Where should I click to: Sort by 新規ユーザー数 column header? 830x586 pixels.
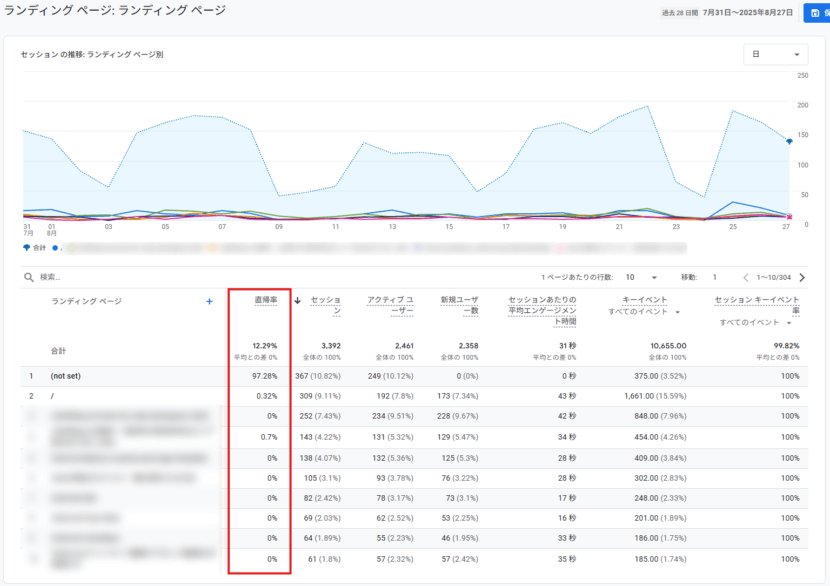(461, 305)
